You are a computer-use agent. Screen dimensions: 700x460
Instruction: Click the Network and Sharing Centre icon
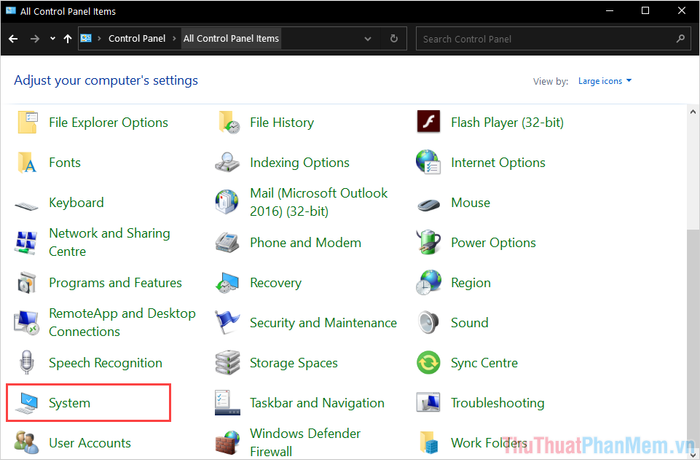[26, 243]
